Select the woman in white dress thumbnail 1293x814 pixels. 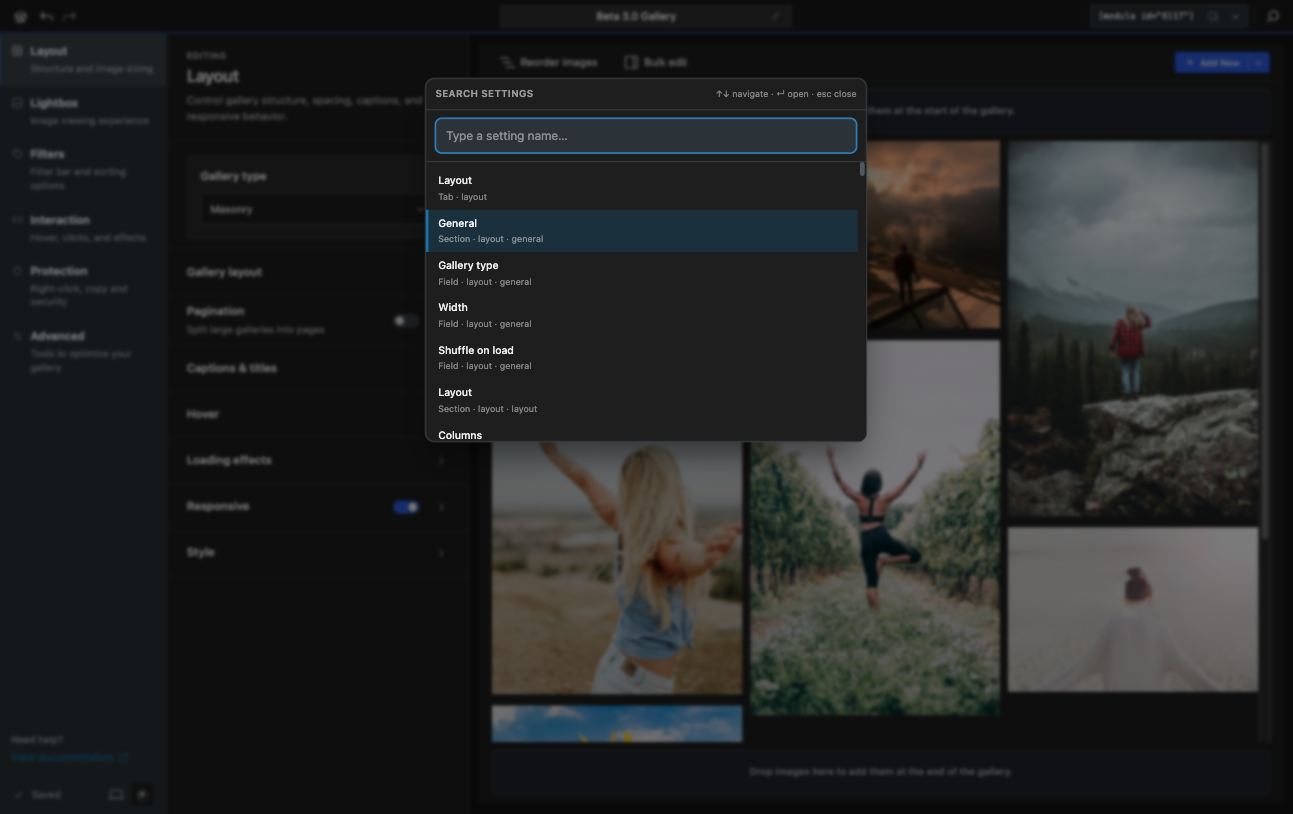[x=1133, y=609]
